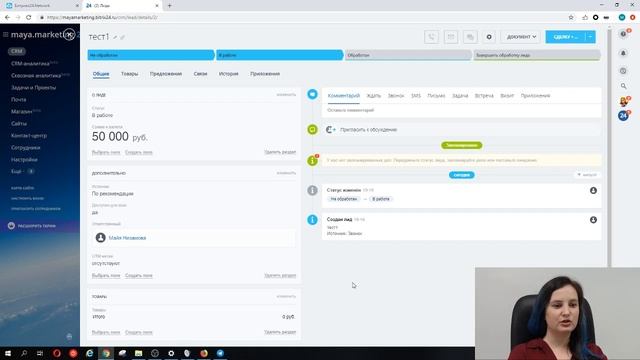
Task: Open the hamburger menu beside maya.marketing logo
Action: coord(5,35)
